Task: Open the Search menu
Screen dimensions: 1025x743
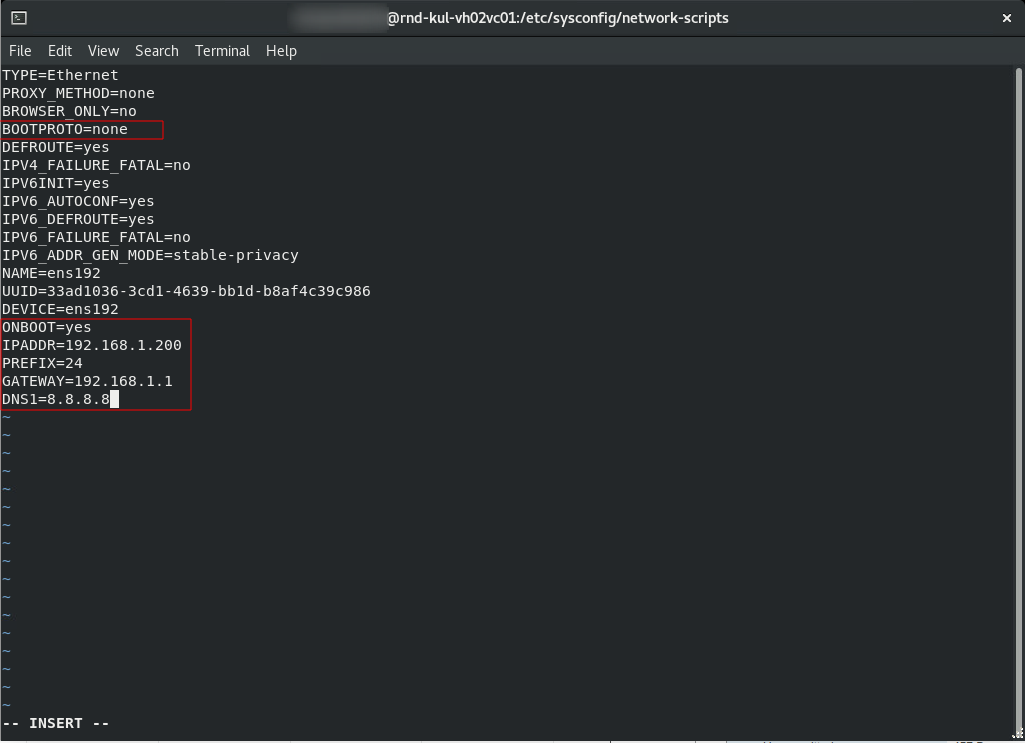Action: (x=156, y=51)
